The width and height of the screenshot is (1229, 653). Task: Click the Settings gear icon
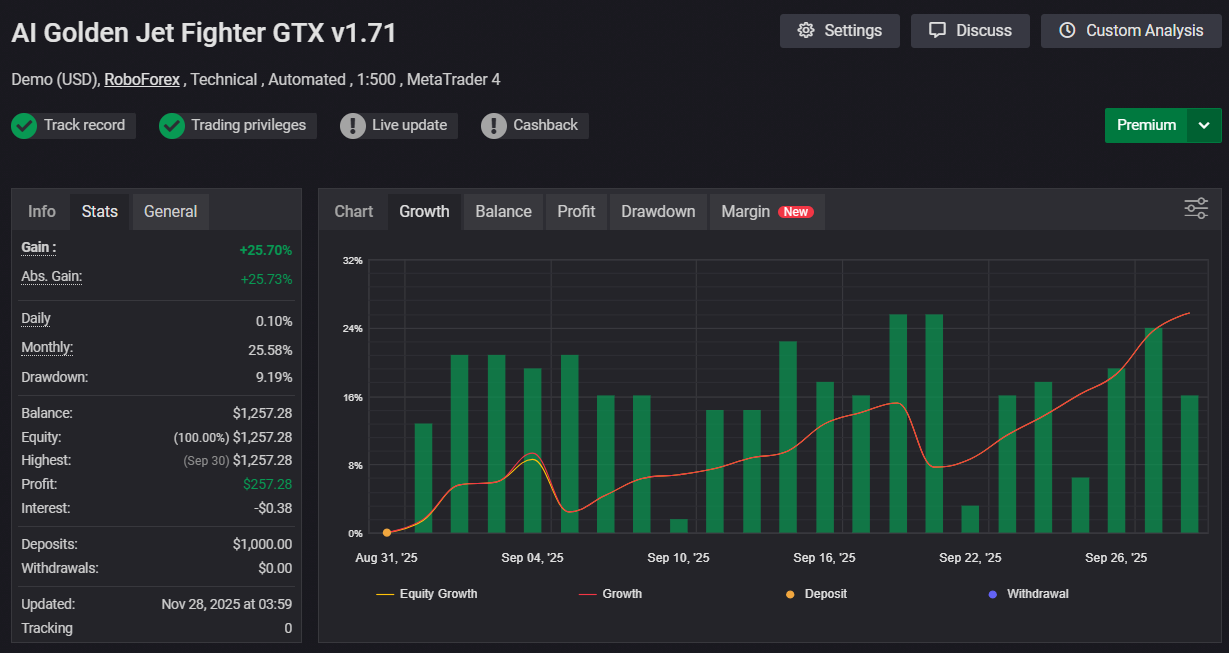806,31
